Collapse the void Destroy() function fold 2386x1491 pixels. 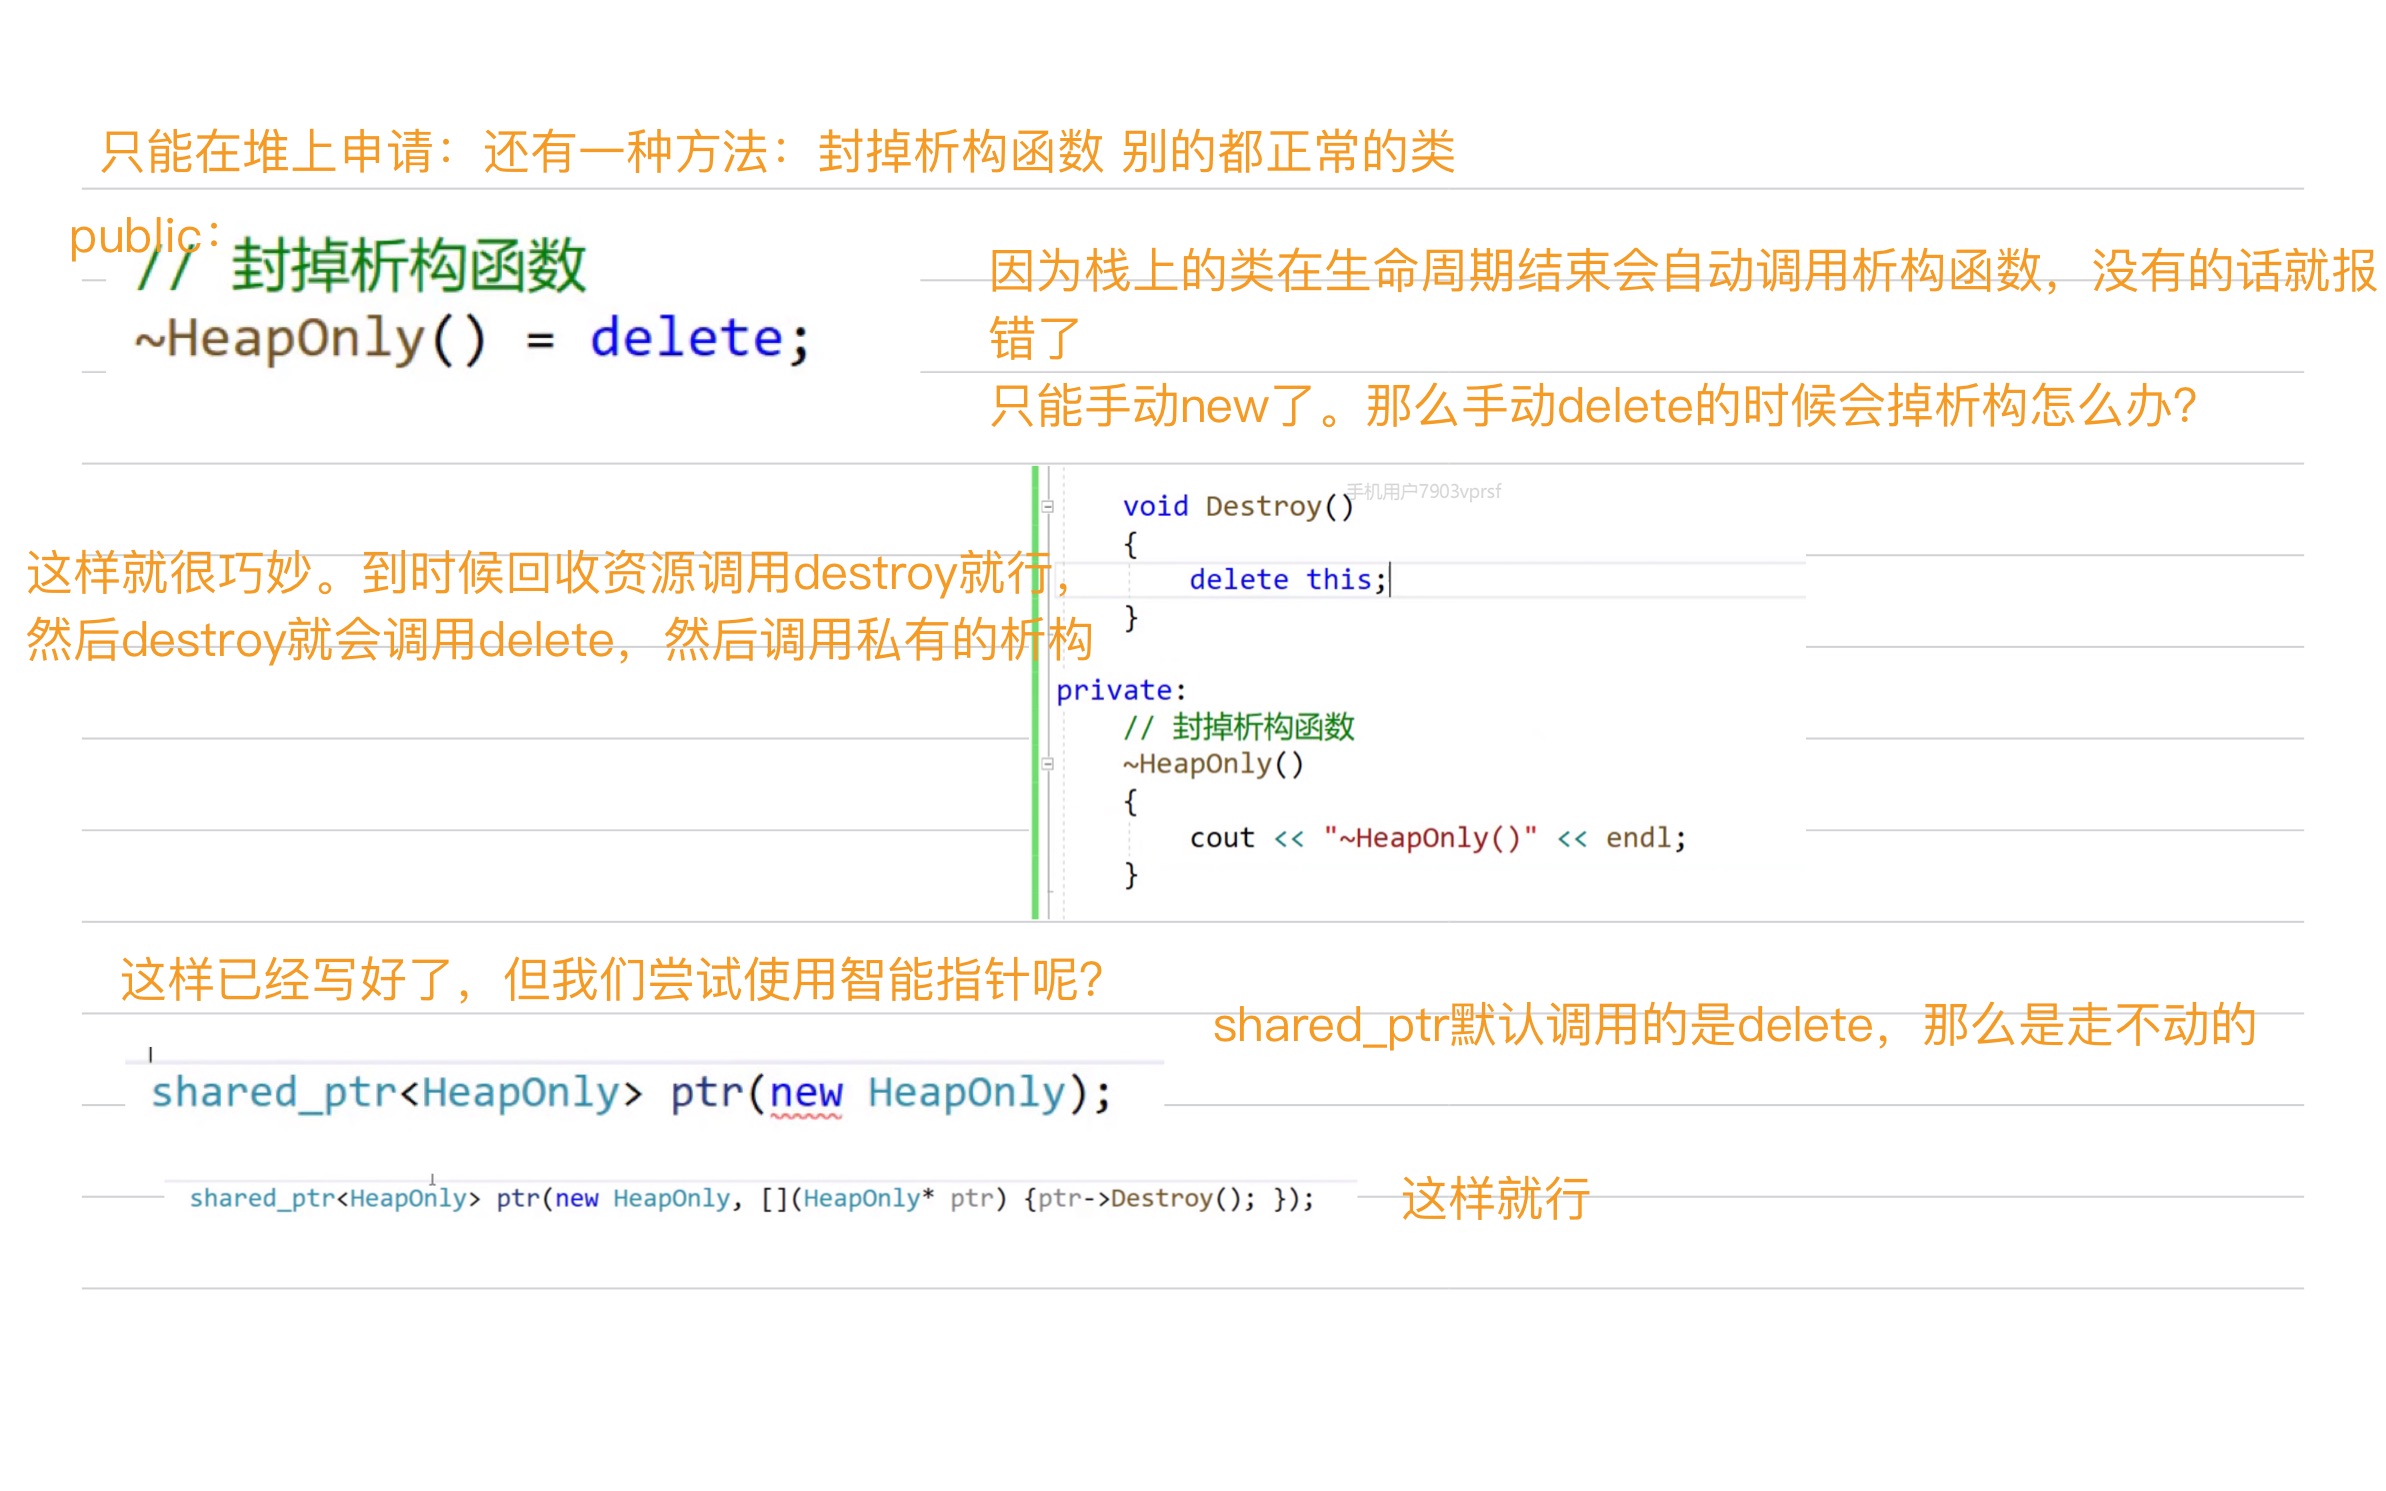pos(1047,507)
